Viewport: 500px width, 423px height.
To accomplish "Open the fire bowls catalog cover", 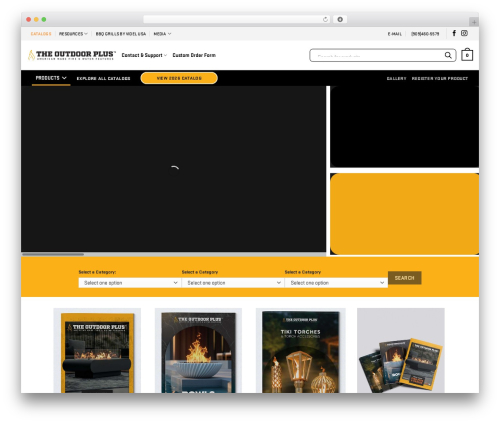I will [198, 351].
